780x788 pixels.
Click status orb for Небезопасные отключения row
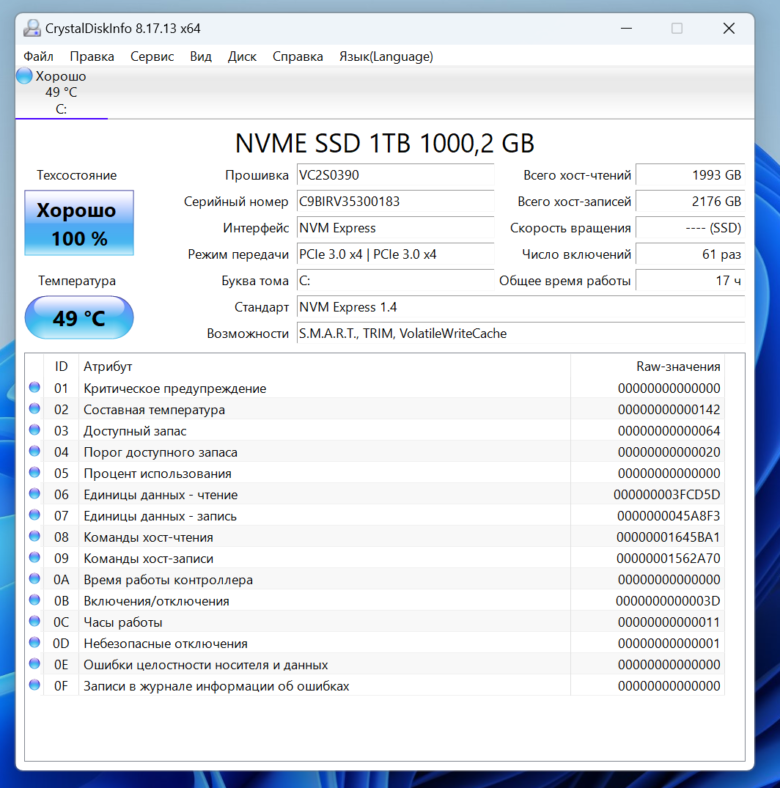[x=34, y=642]
